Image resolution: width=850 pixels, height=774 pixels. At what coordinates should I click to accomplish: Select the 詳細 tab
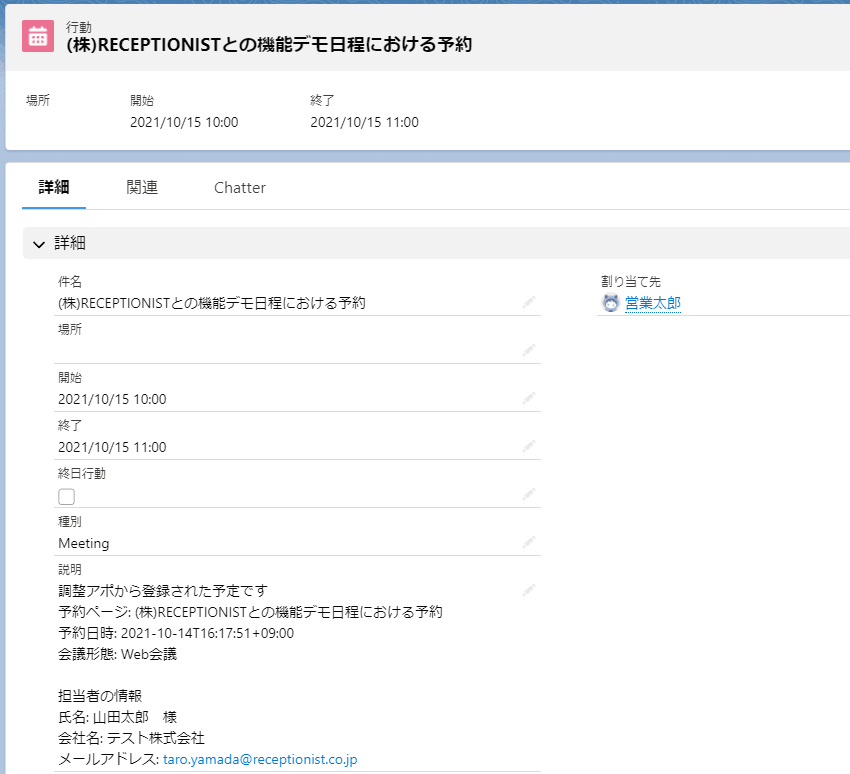tap(54, 188)
